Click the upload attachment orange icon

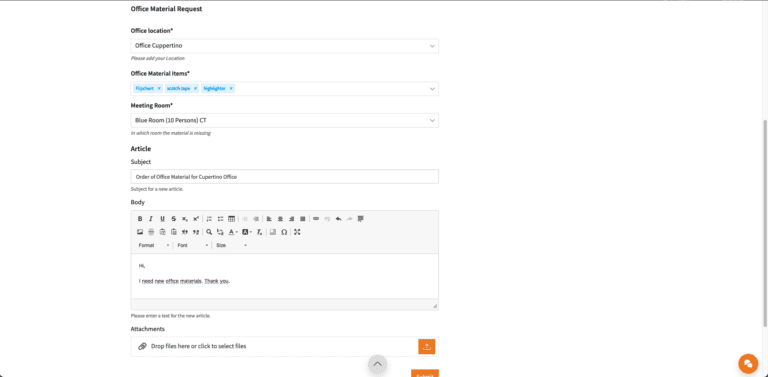(x=427, y=346)
